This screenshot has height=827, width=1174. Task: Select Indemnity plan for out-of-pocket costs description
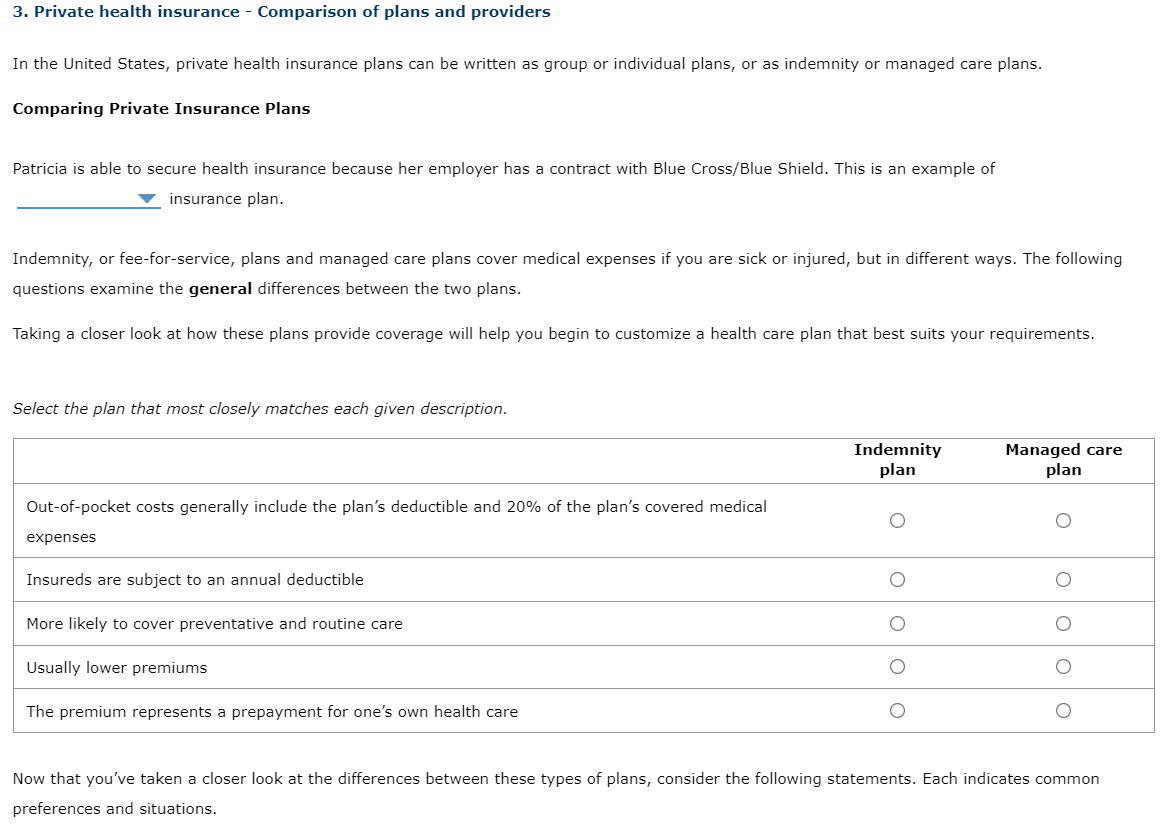pyautogui.click(x=897, y=520)
